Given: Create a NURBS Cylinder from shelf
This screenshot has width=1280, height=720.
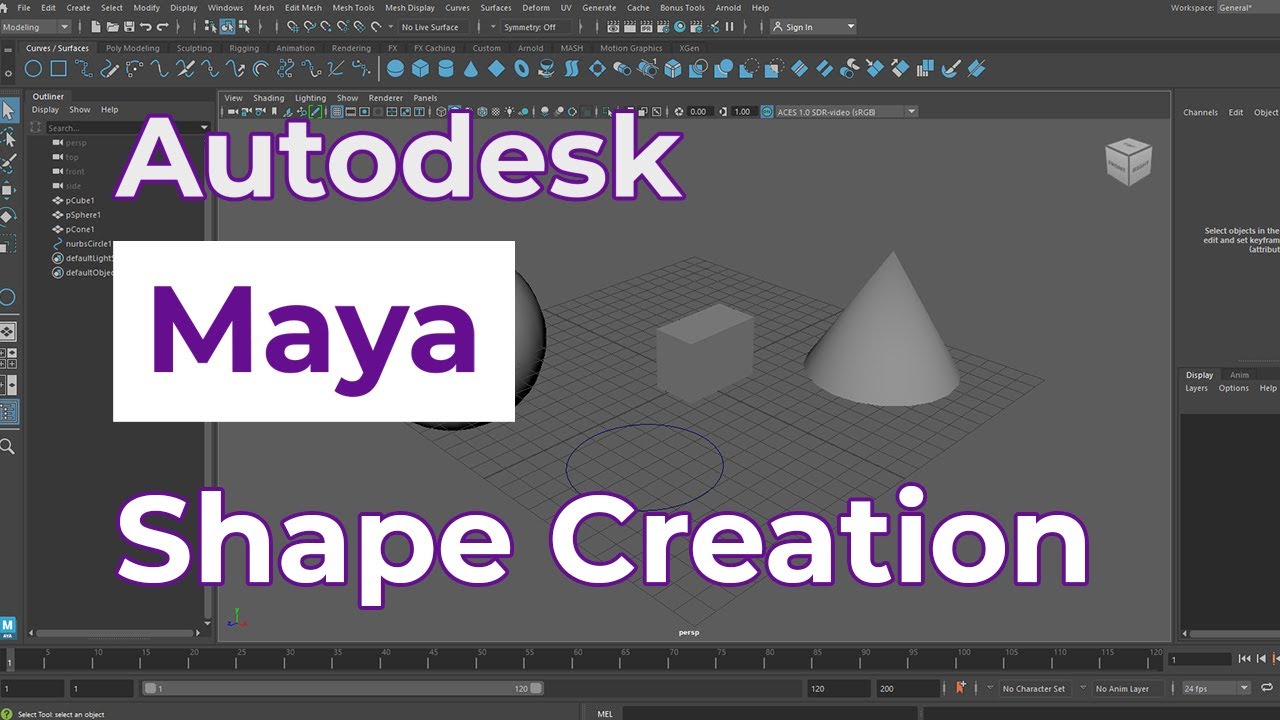Looking at the screenshot, I should click(446, 68).
